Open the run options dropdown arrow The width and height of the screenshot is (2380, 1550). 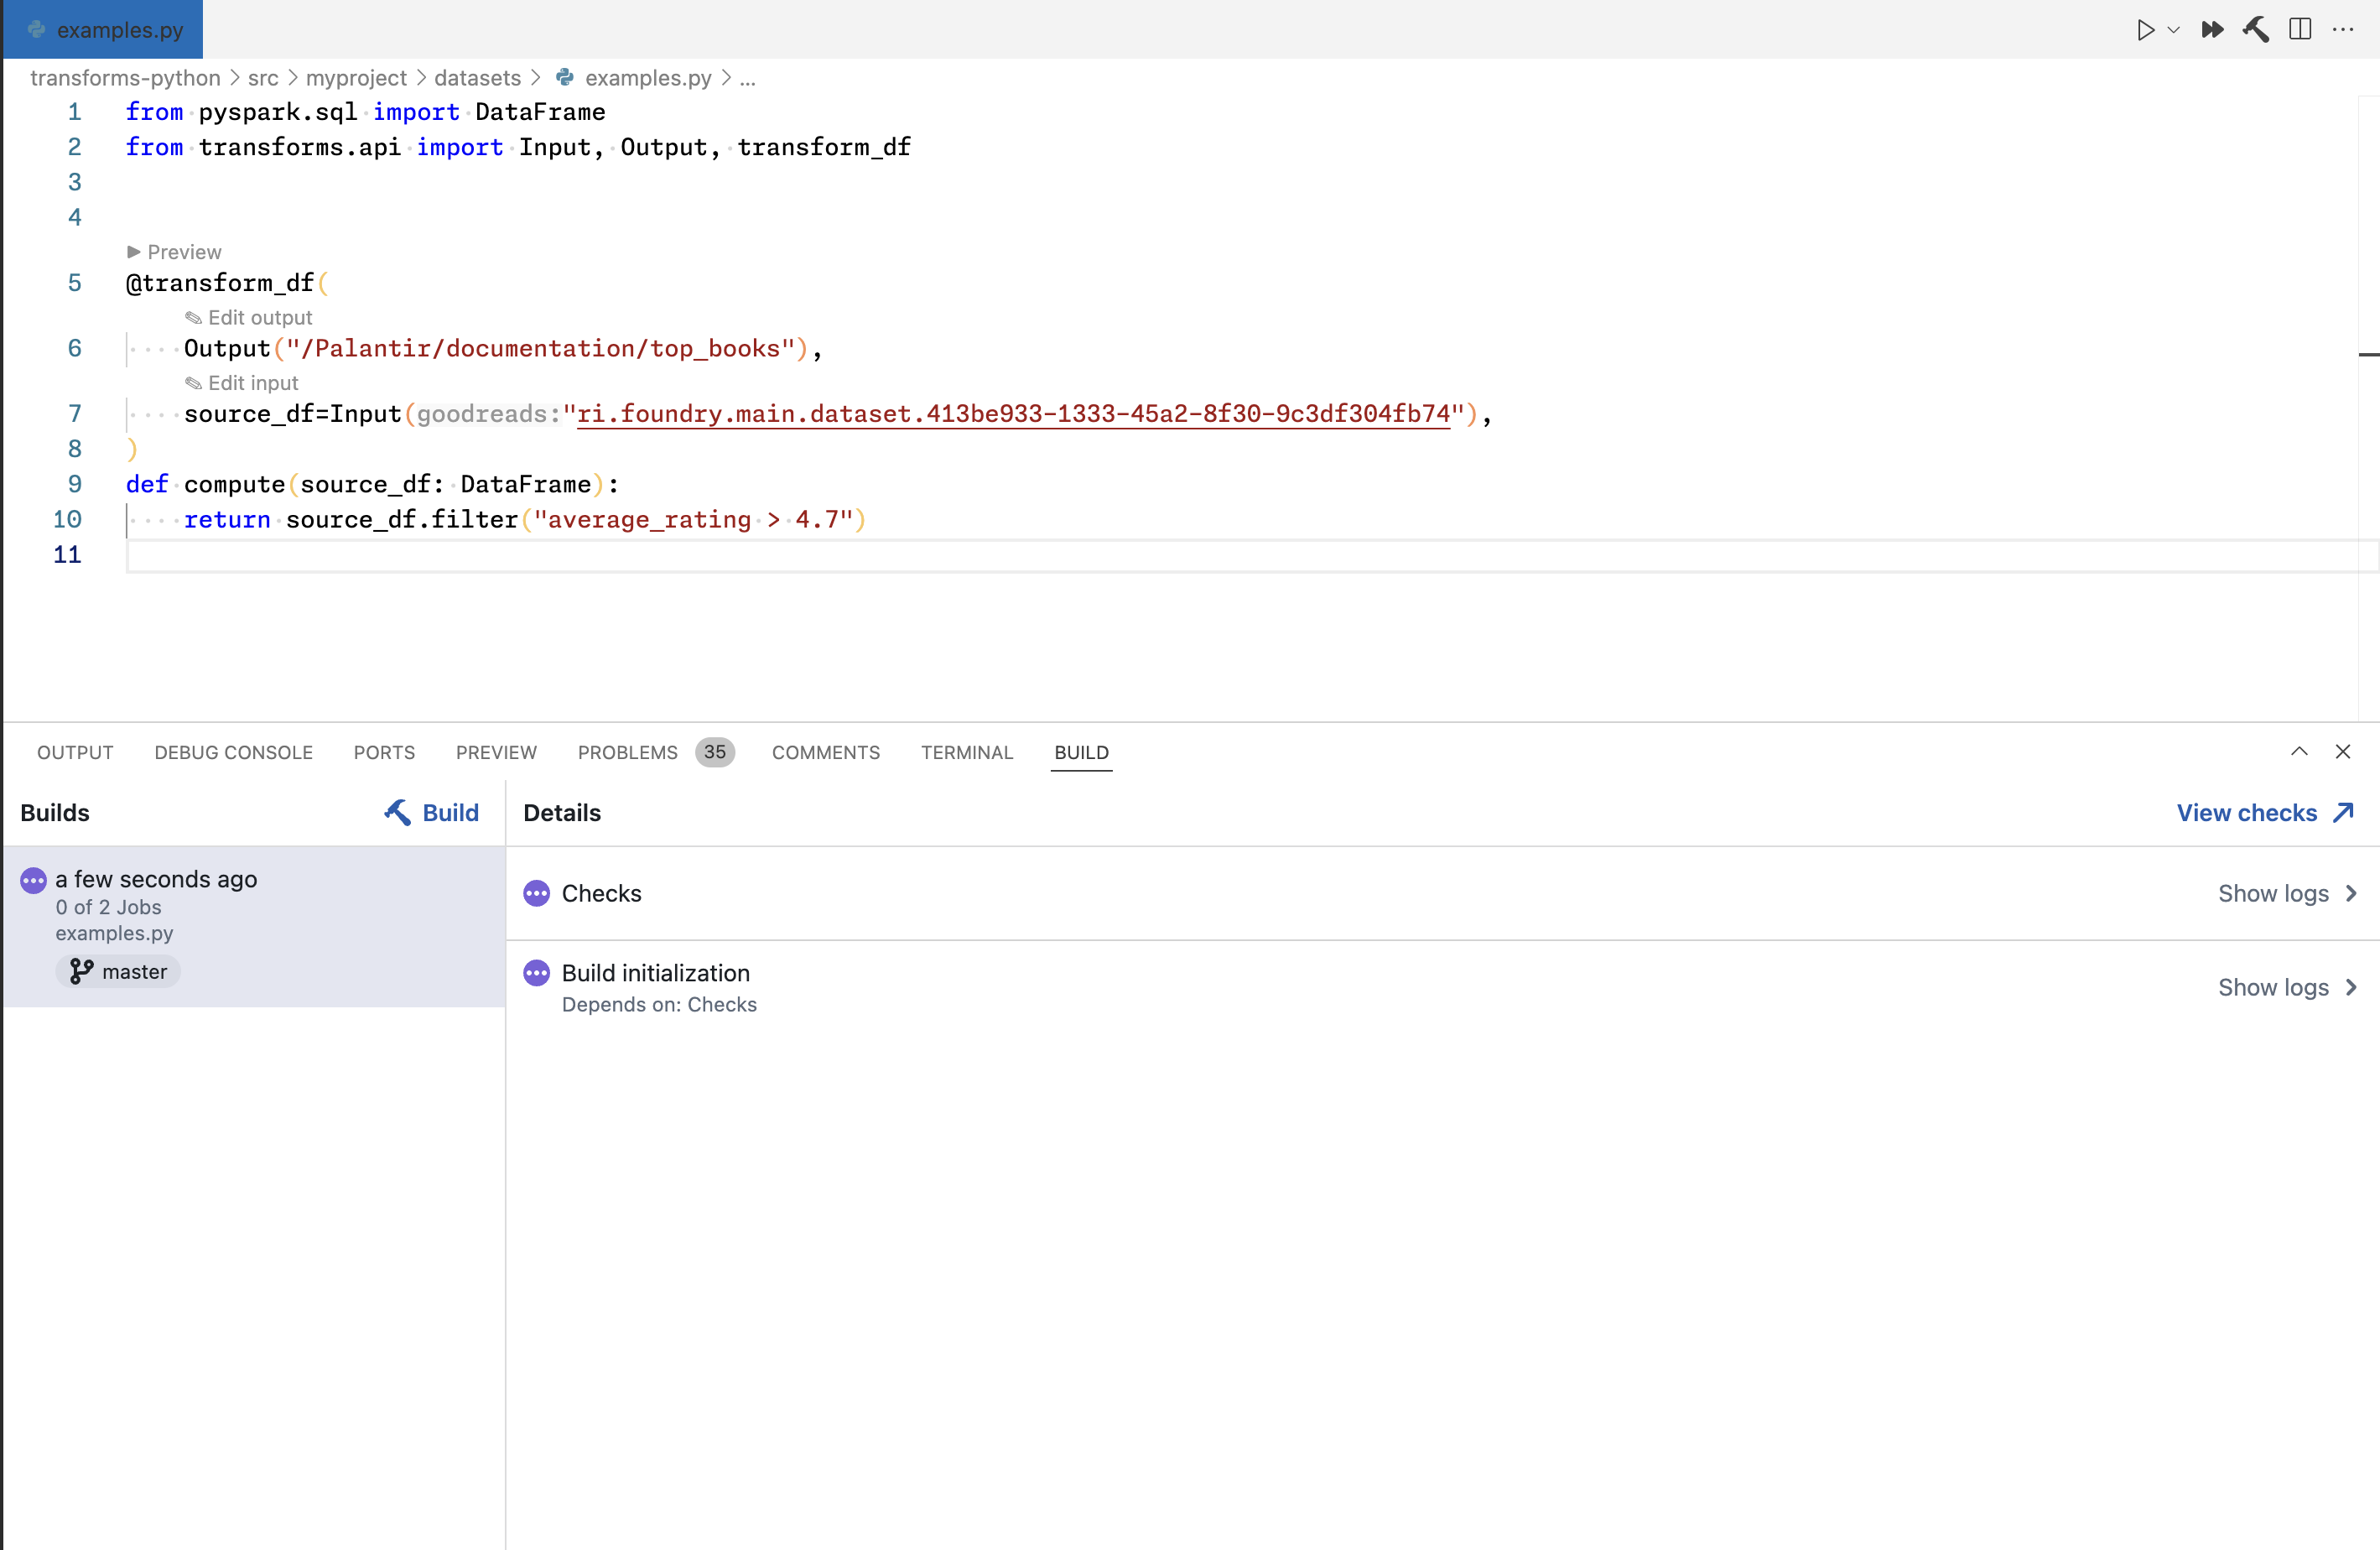2173,30
